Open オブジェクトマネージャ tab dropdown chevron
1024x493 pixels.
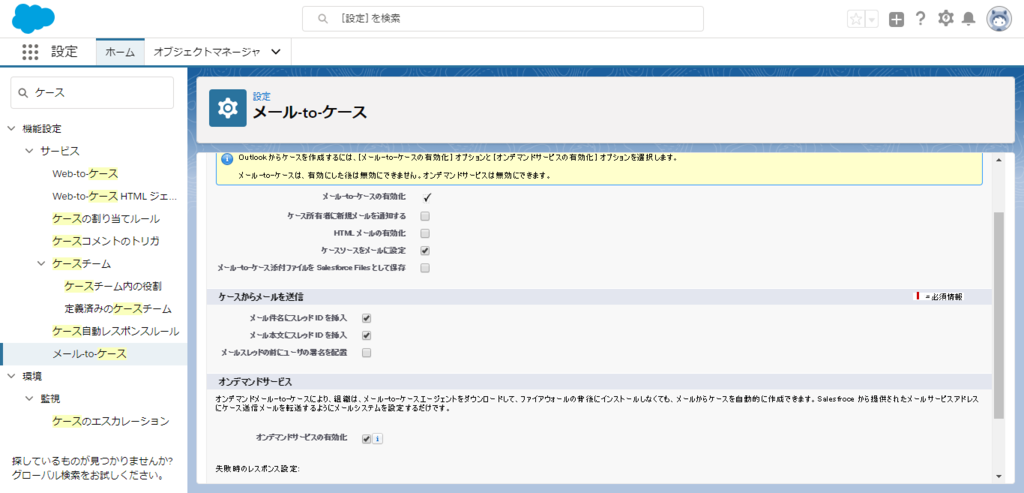276,52
